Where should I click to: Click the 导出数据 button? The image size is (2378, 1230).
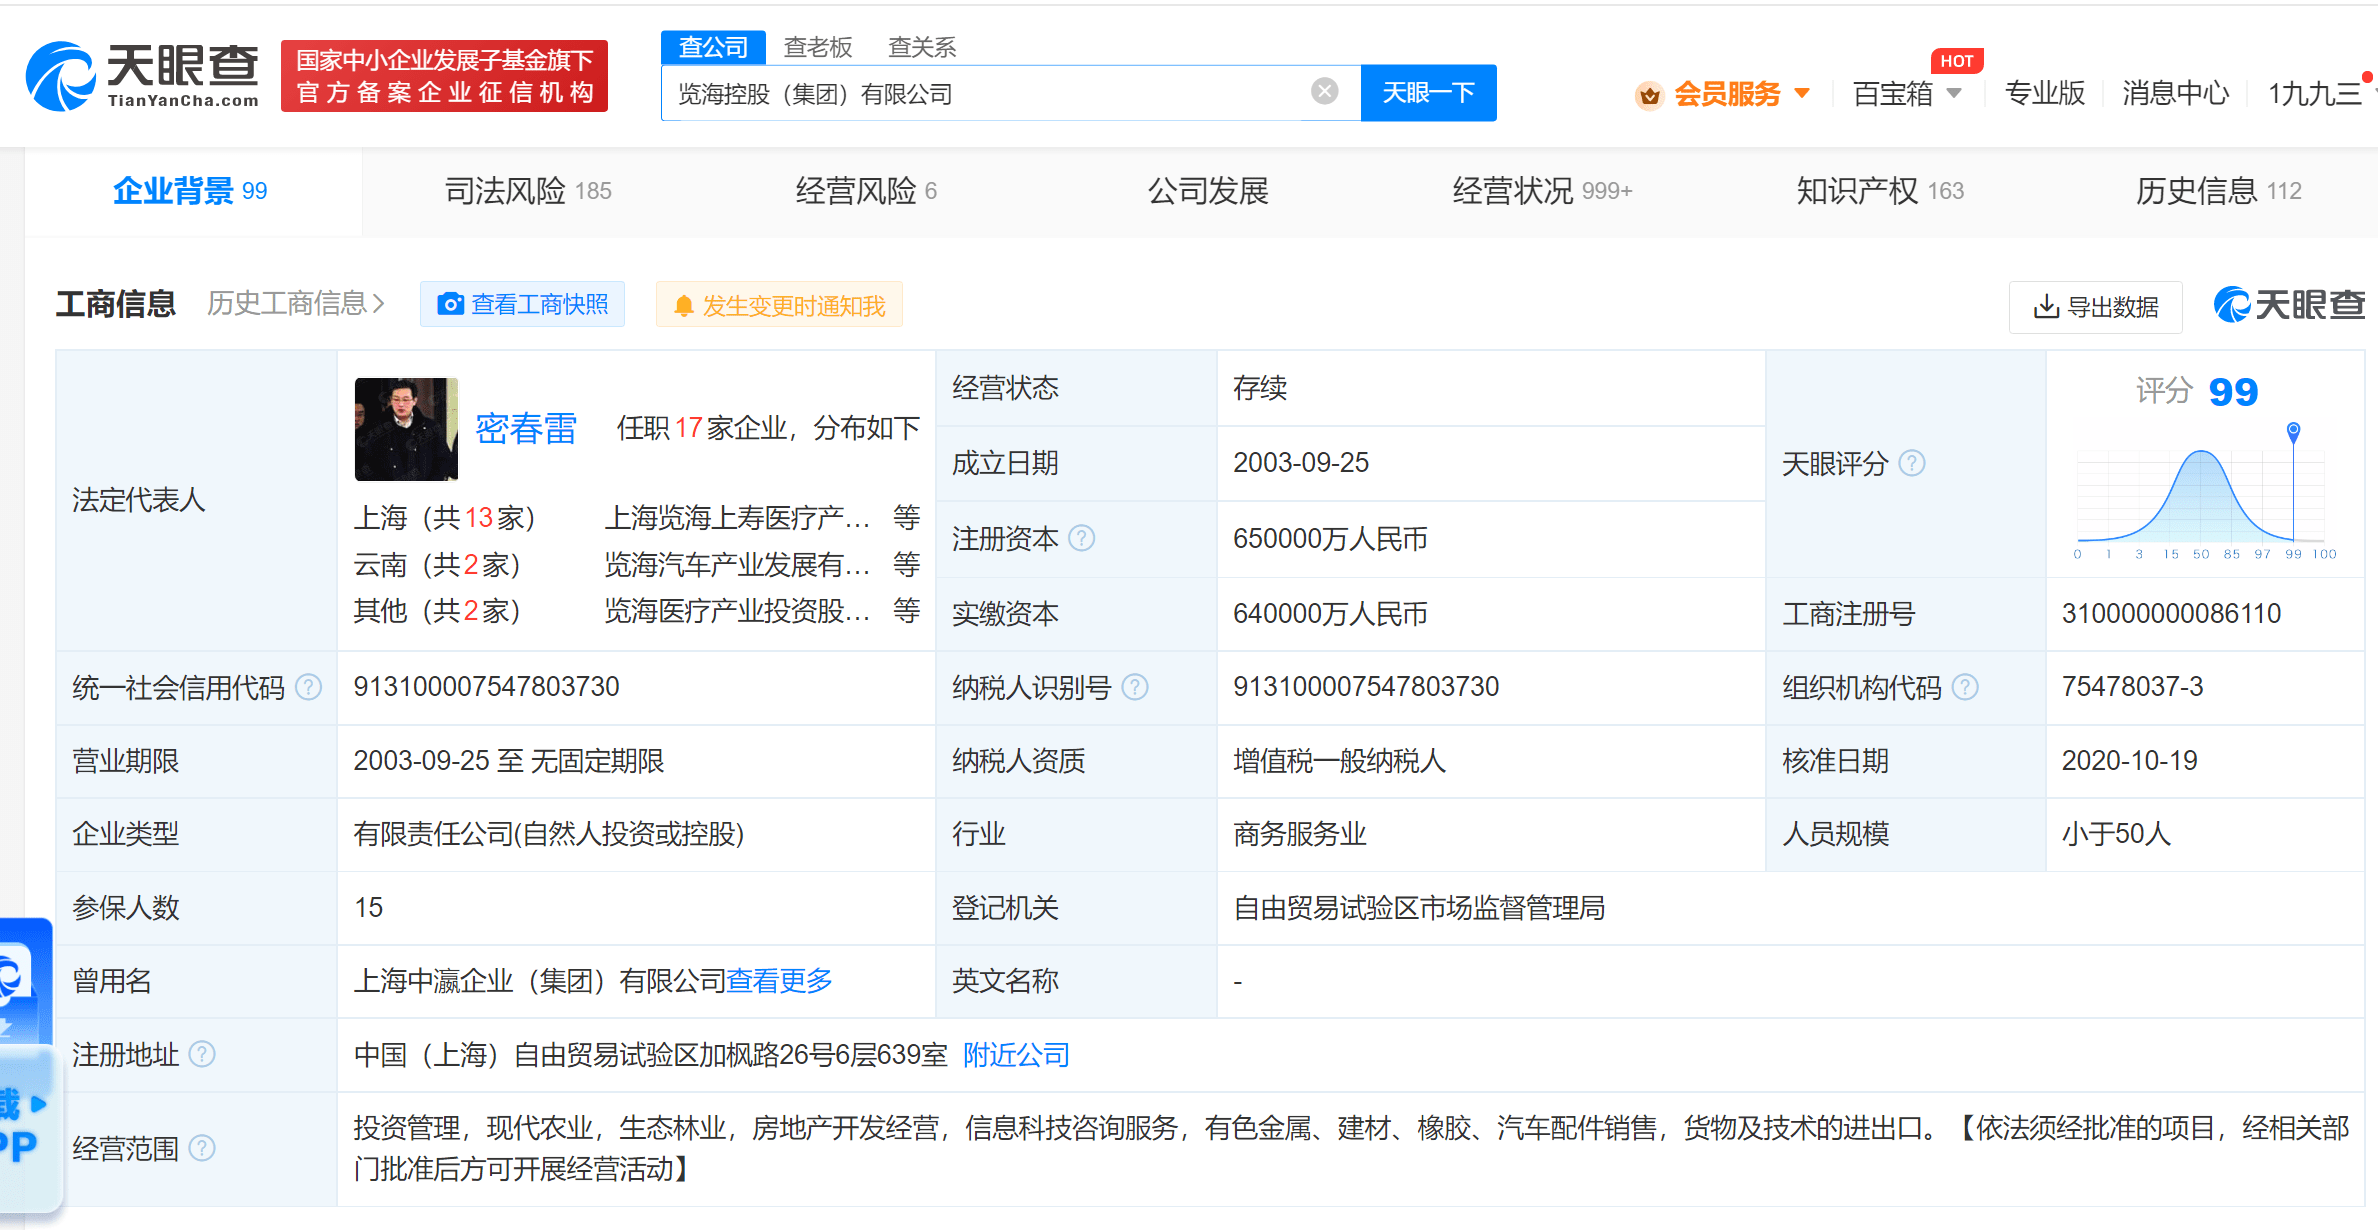(x=2095, y=306)
